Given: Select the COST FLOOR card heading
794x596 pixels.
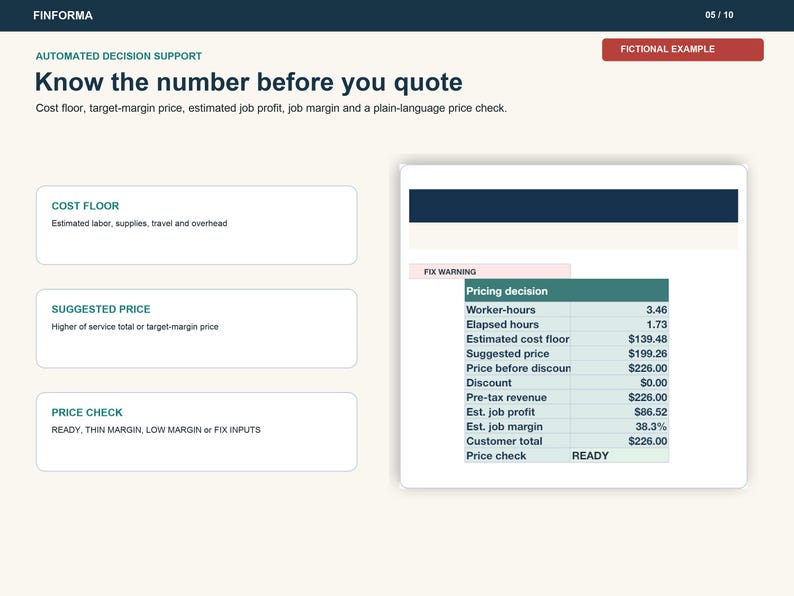Looking at the screenshot, I should tap(85, 206).
